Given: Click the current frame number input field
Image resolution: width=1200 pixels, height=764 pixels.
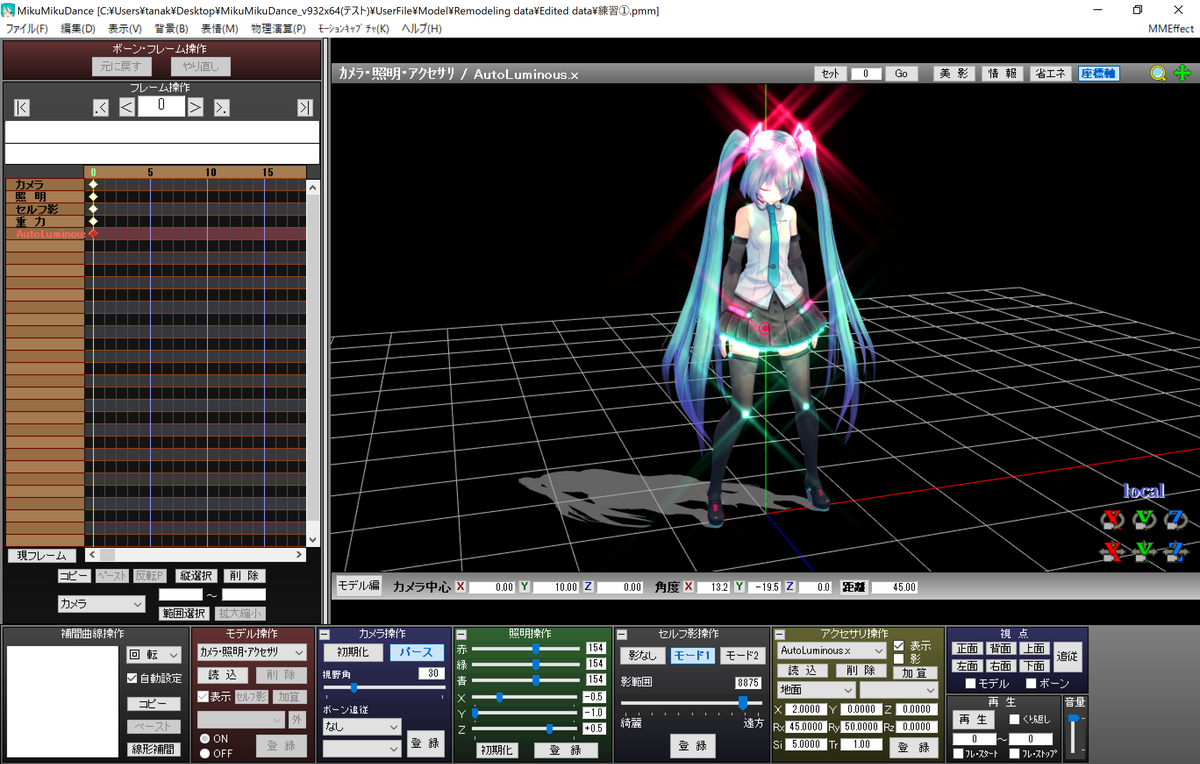Looking at the screenshot, I should pyautogui.click(x=161, y=106).
